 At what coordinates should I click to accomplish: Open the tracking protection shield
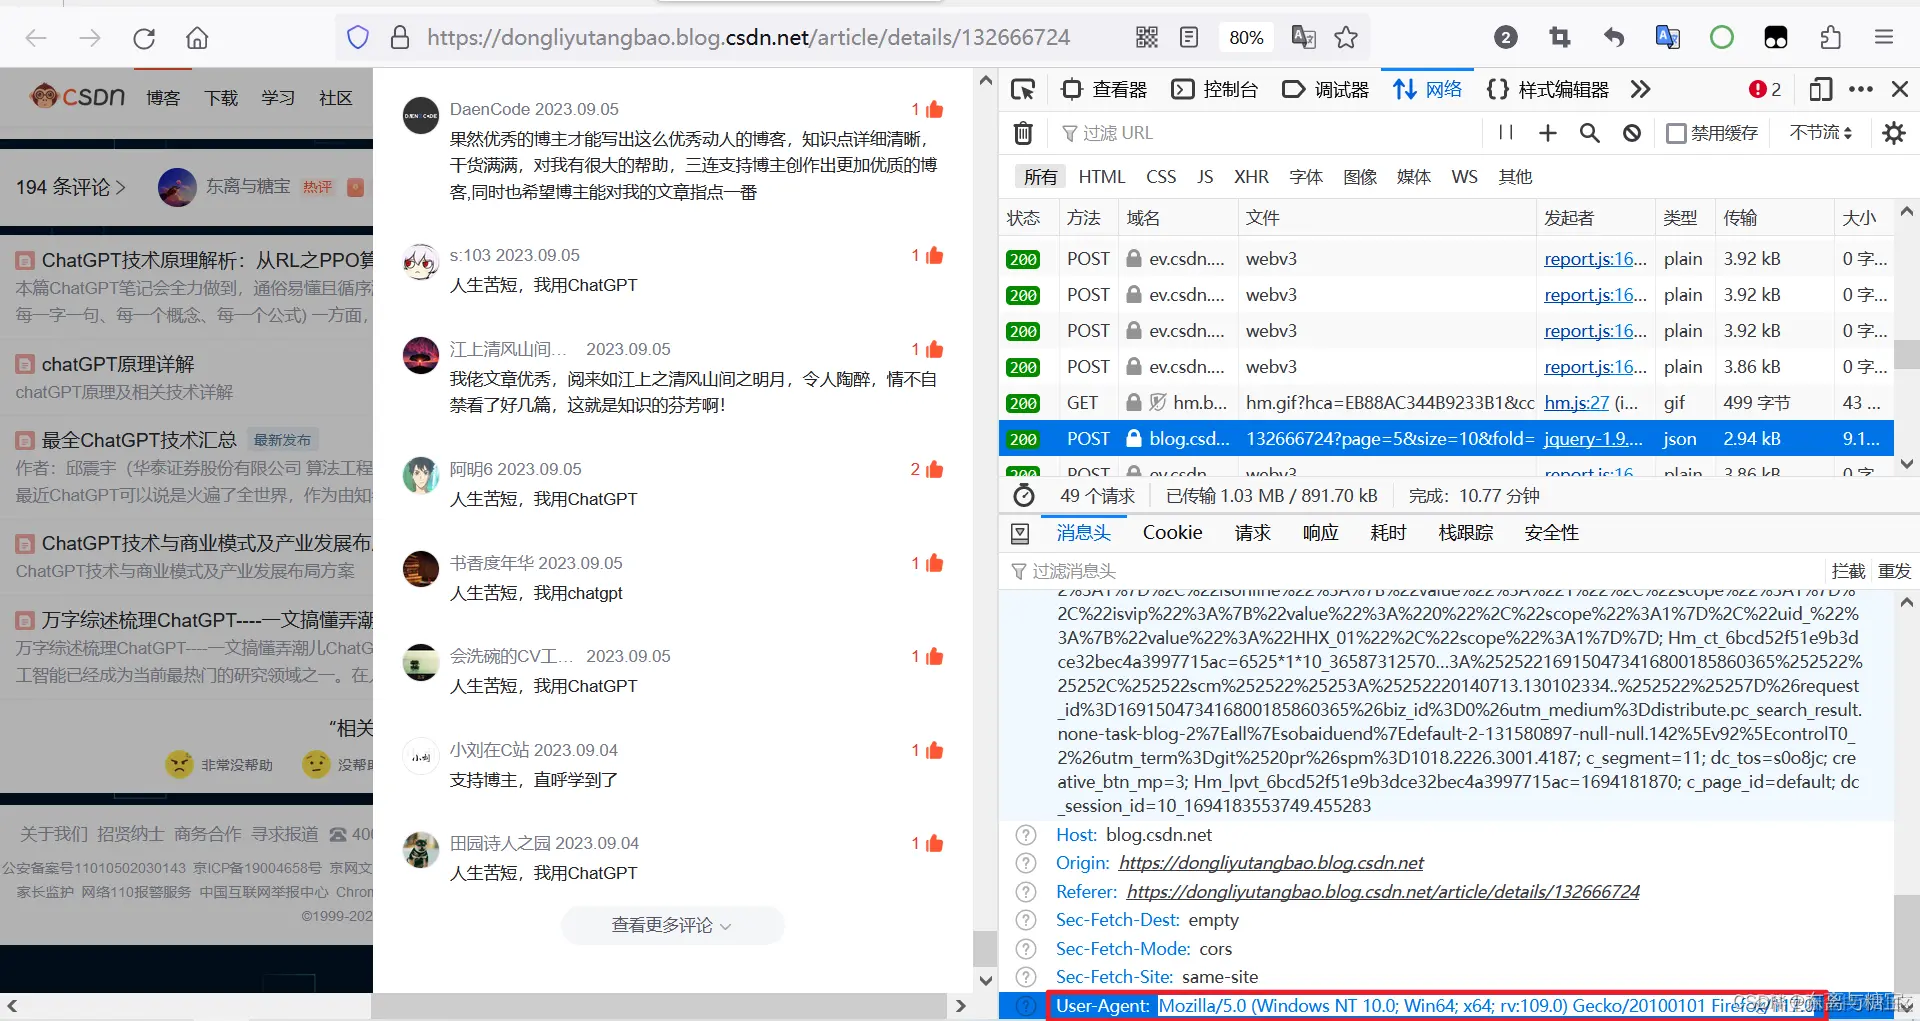coord(357,37)
